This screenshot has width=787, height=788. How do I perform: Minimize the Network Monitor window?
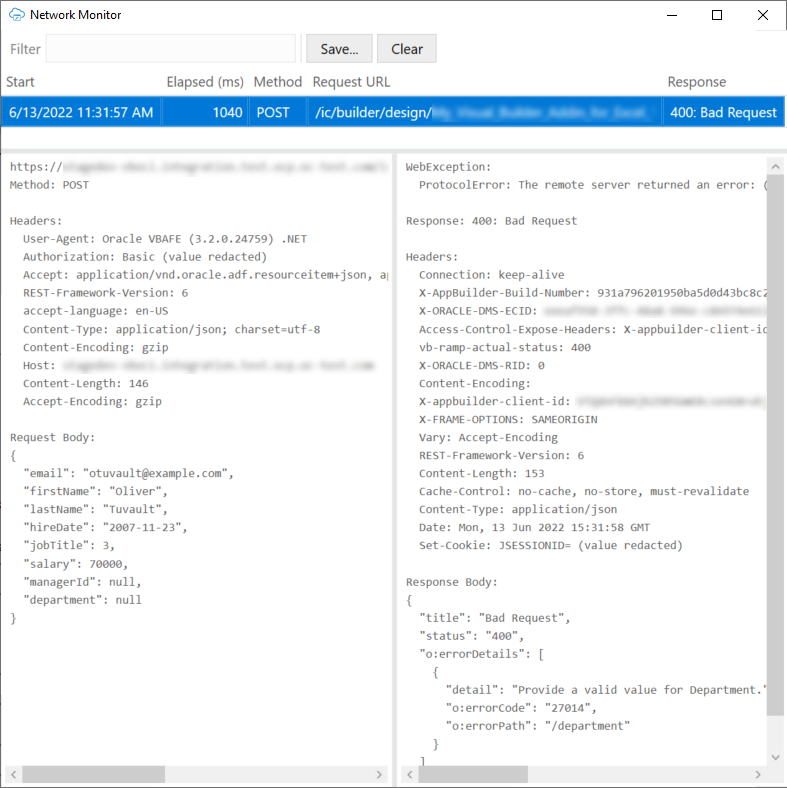click(x=672, y=15)
